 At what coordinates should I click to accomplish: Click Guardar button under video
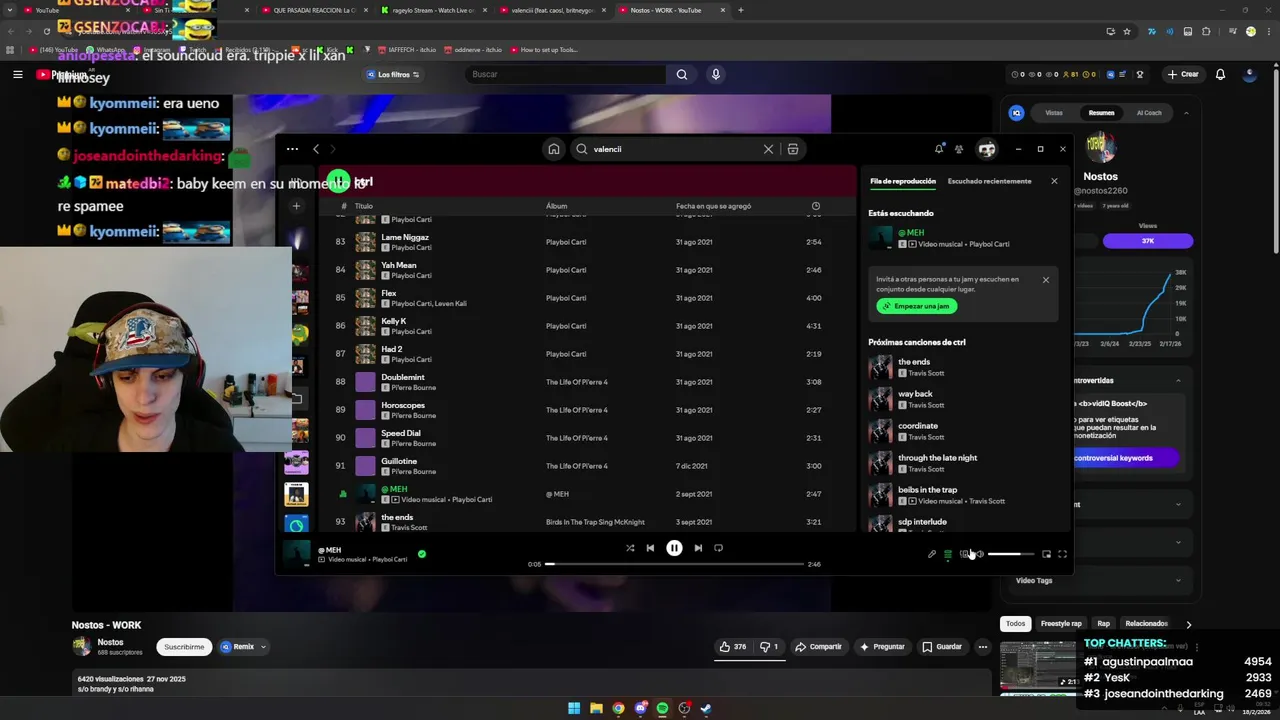942,647
